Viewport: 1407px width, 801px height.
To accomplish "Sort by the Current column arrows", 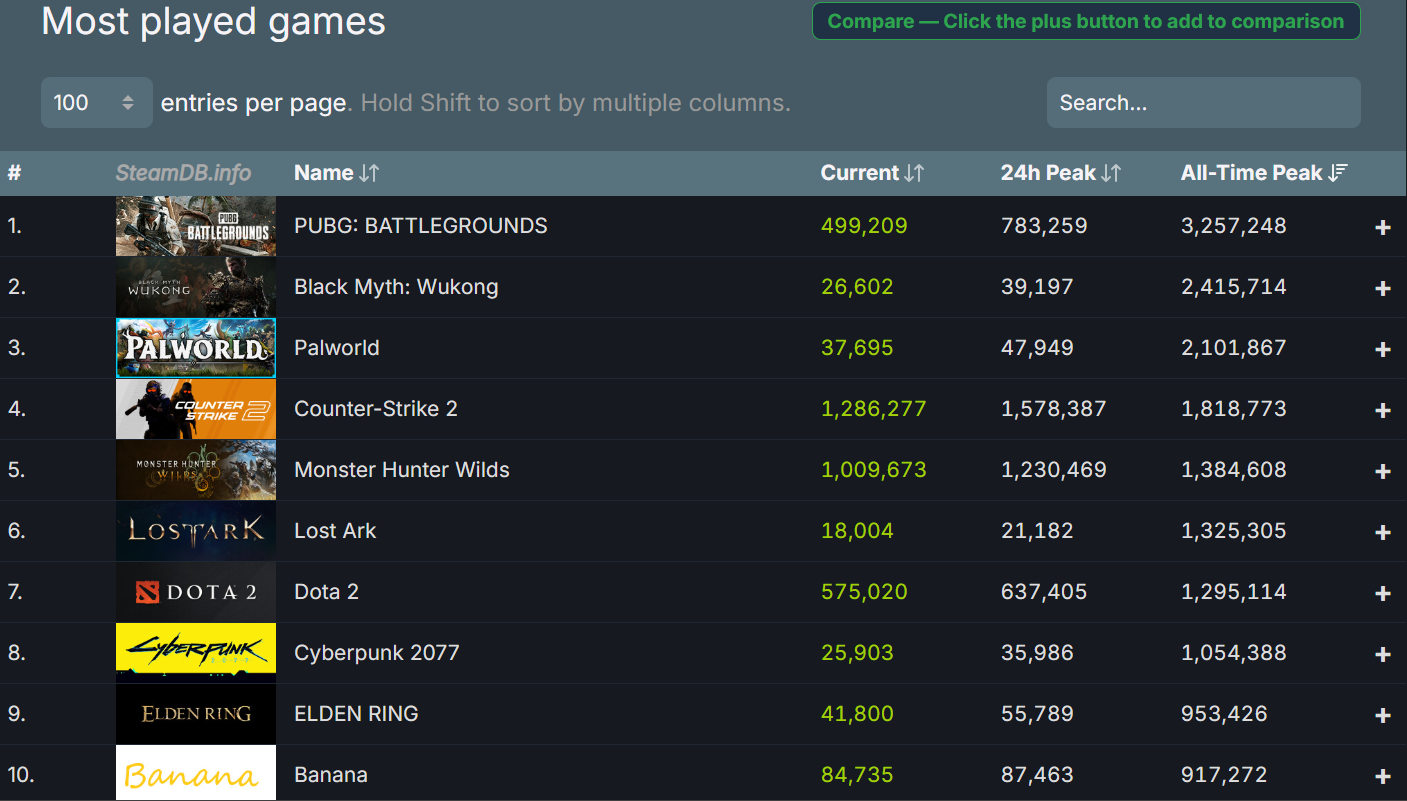I will point(913,172).
